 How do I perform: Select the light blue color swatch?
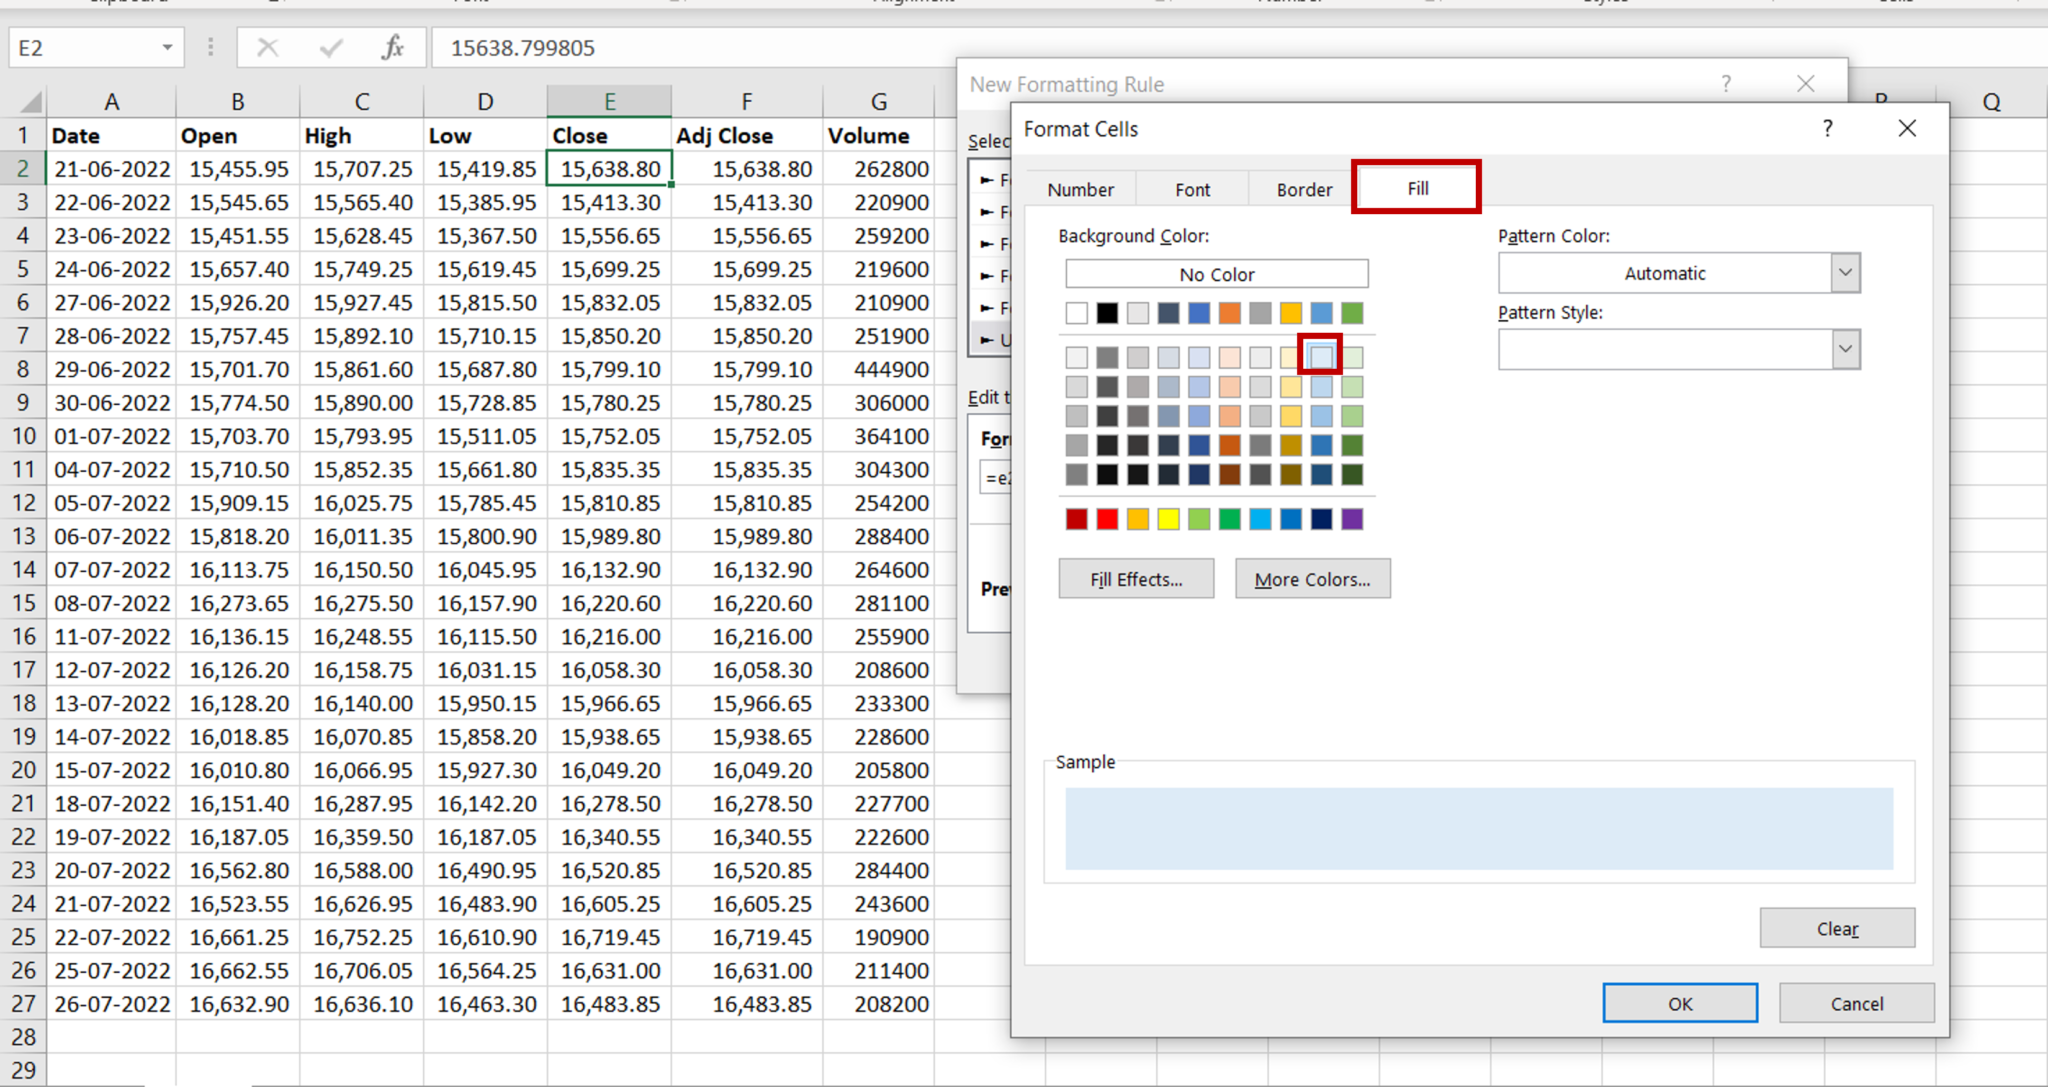coord(1319,355)
